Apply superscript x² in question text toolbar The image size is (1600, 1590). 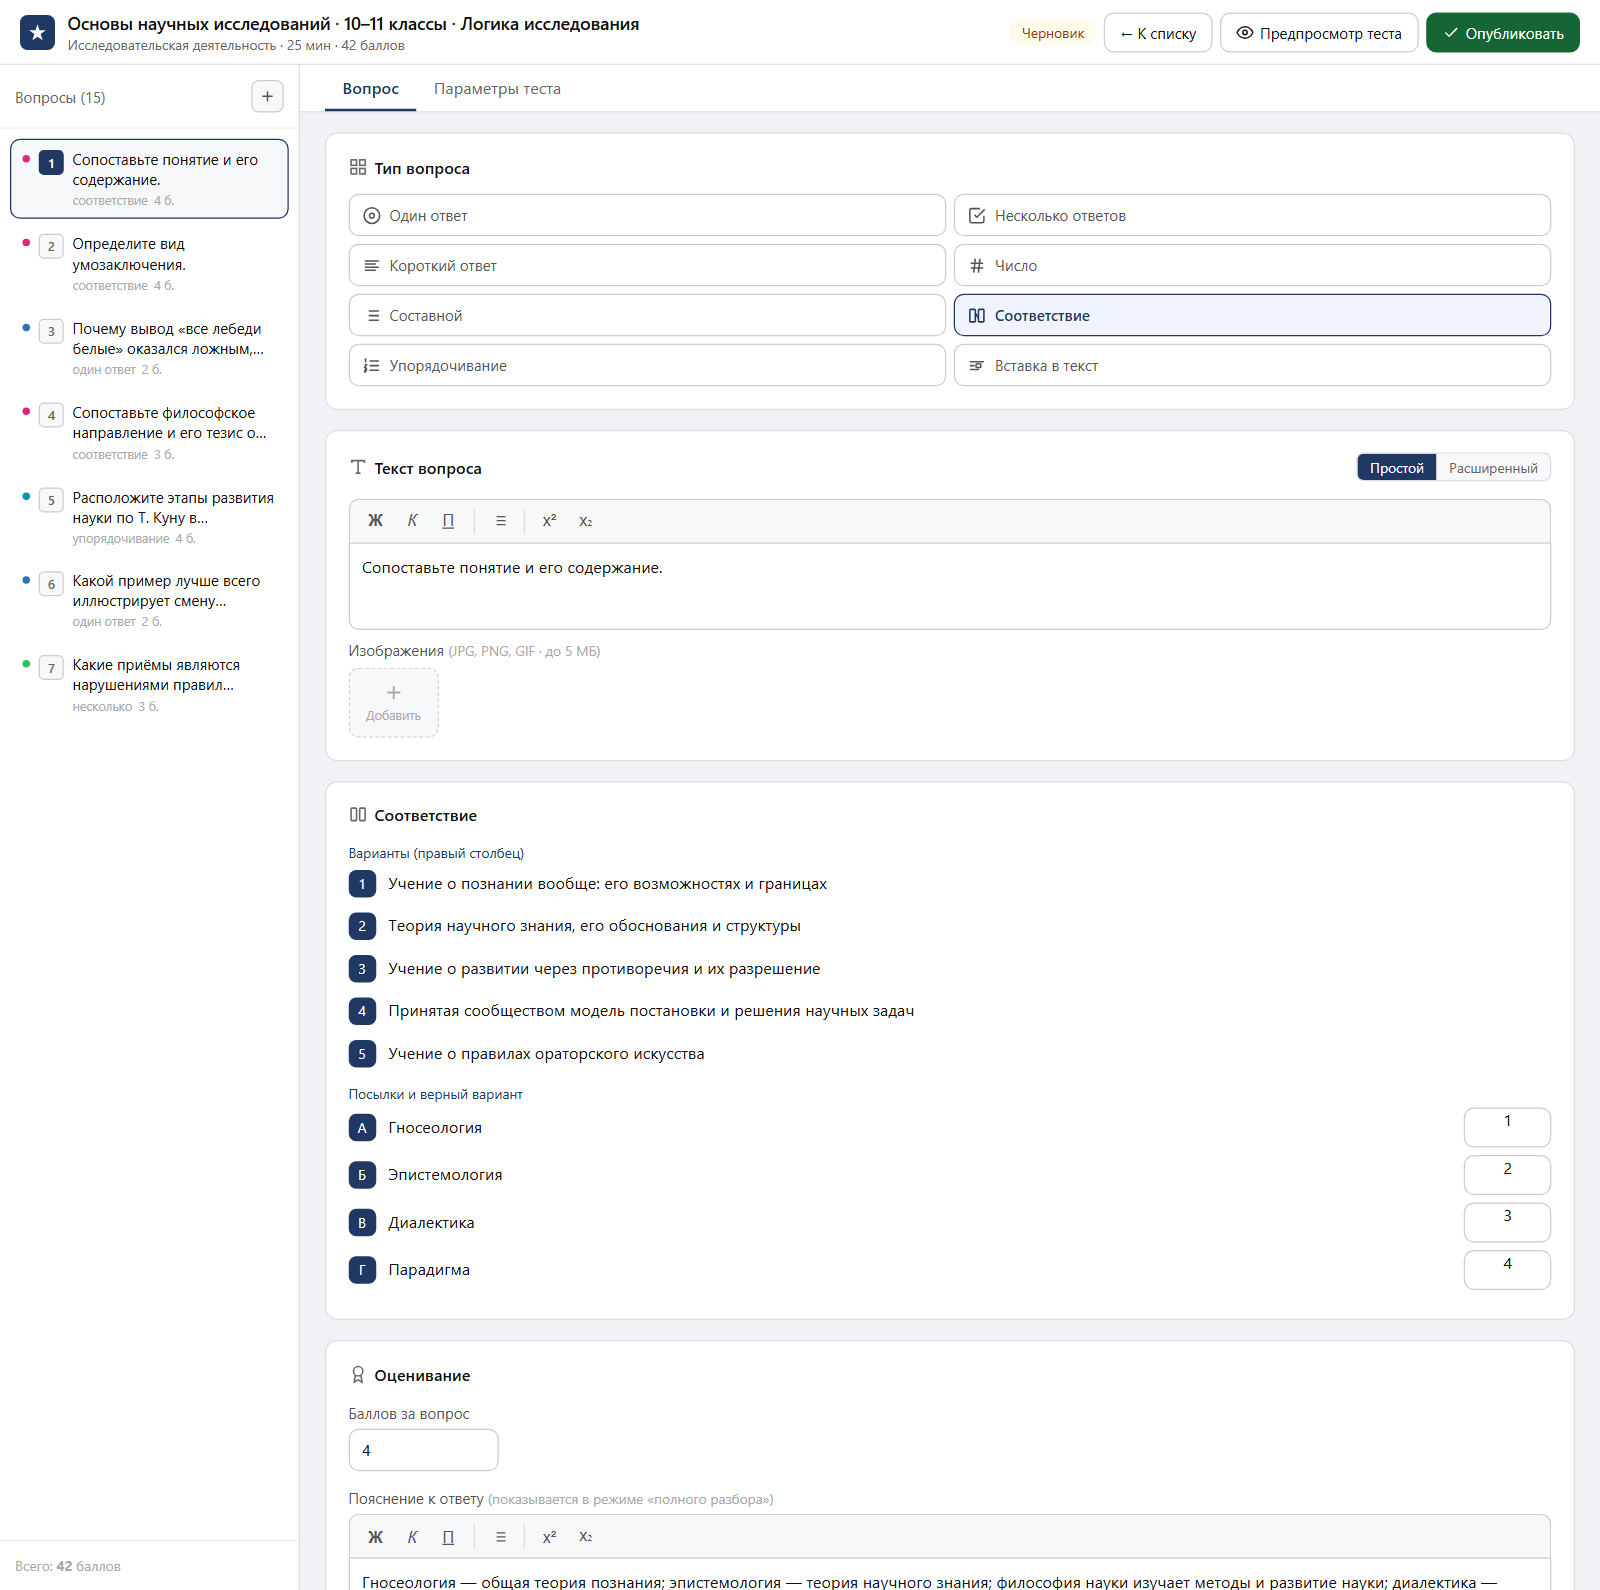coord(549,521)
